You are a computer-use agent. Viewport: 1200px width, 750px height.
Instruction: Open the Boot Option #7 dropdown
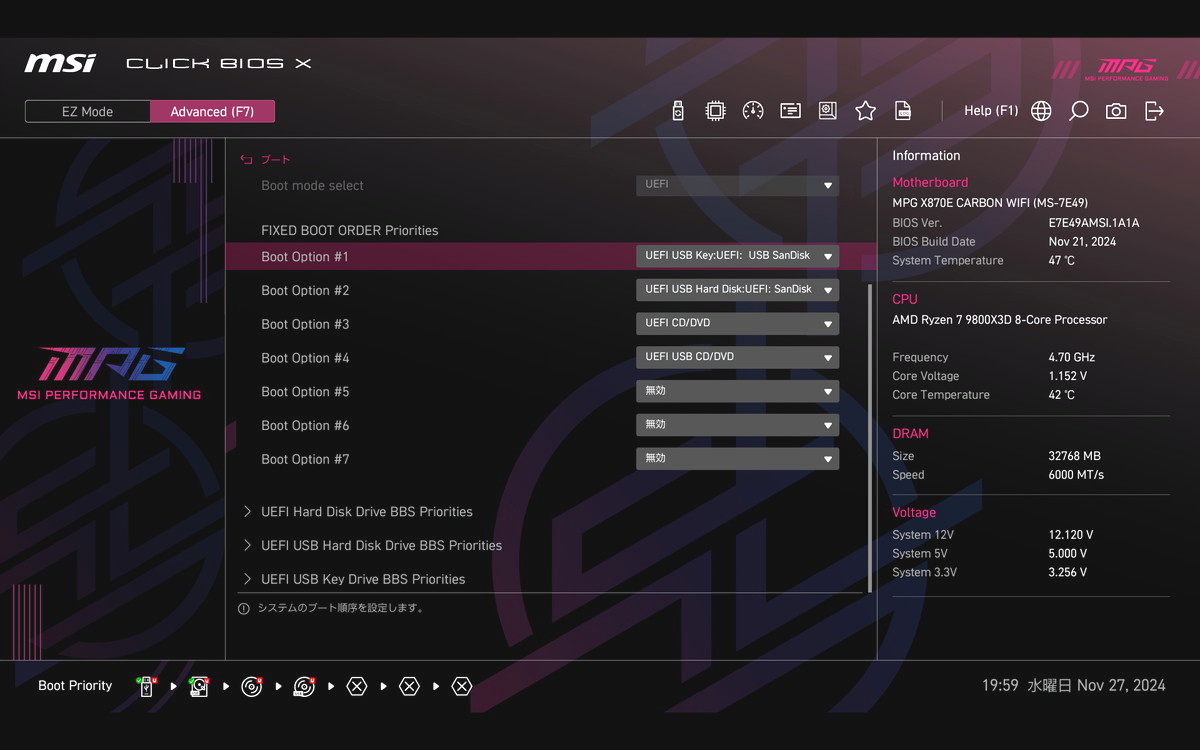tap(737, 459)
